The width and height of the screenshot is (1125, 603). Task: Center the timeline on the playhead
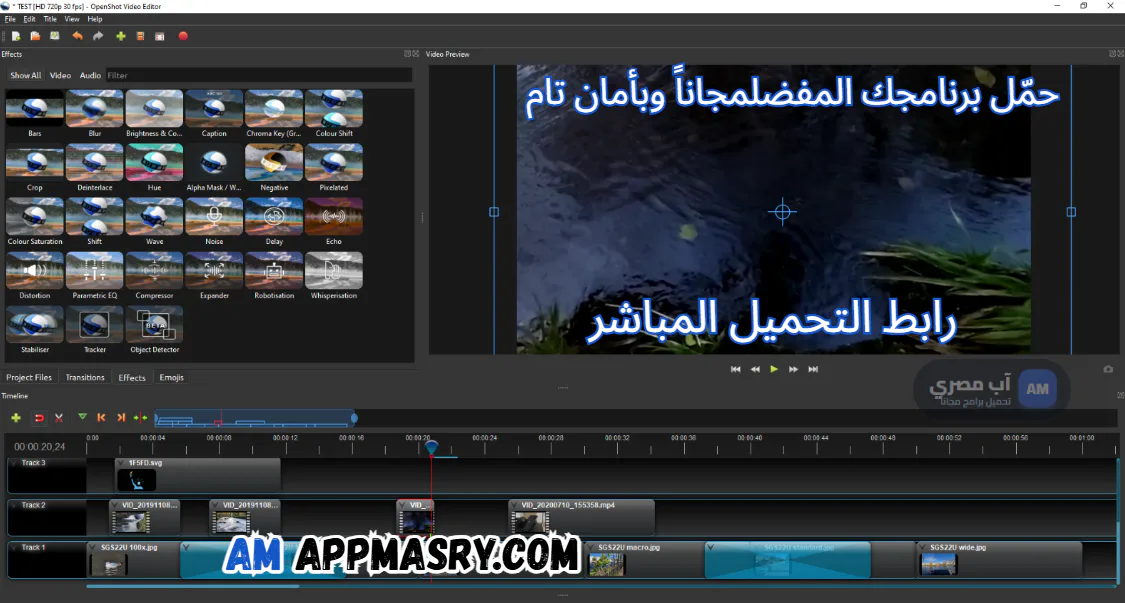(x=140, y=418)
